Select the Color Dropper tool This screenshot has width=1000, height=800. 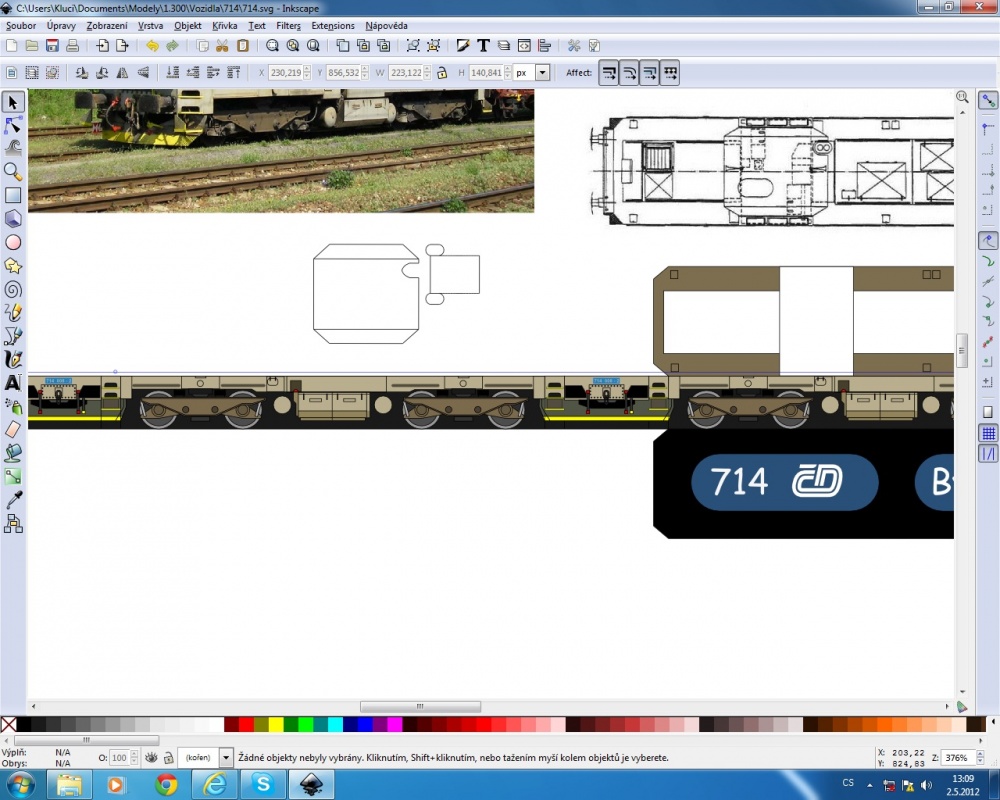coord(13,500)
